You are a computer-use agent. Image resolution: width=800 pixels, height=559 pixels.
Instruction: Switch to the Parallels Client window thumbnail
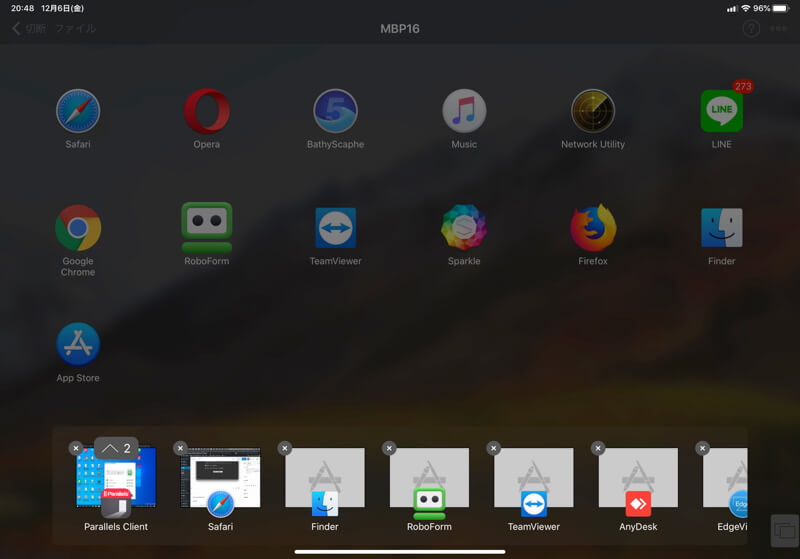(x=116, y=478)
